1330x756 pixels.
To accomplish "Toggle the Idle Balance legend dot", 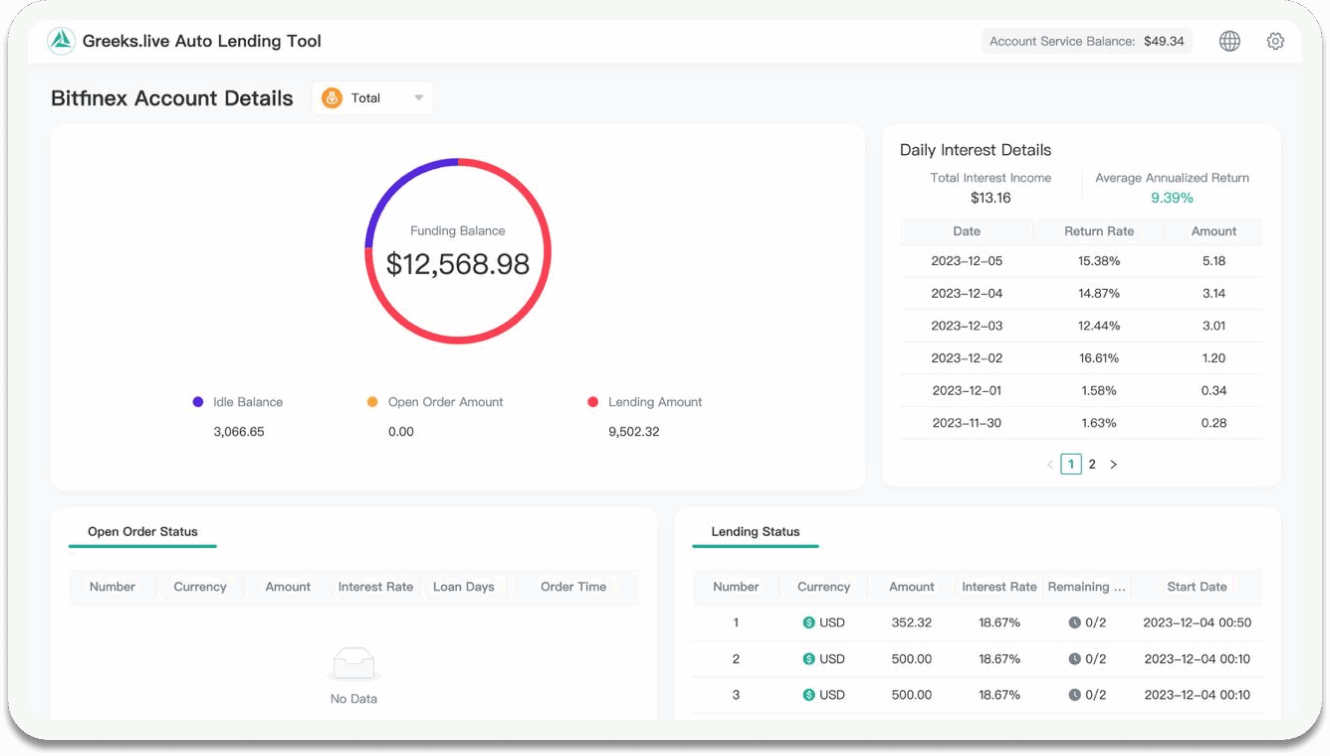I will click(x=198, y=402).
